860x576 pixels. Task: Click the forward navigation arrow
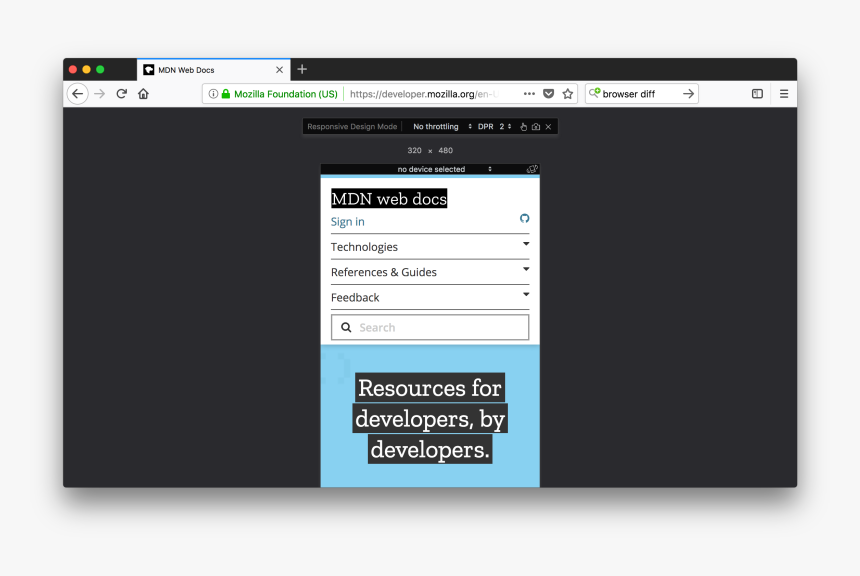click(99, 94)
